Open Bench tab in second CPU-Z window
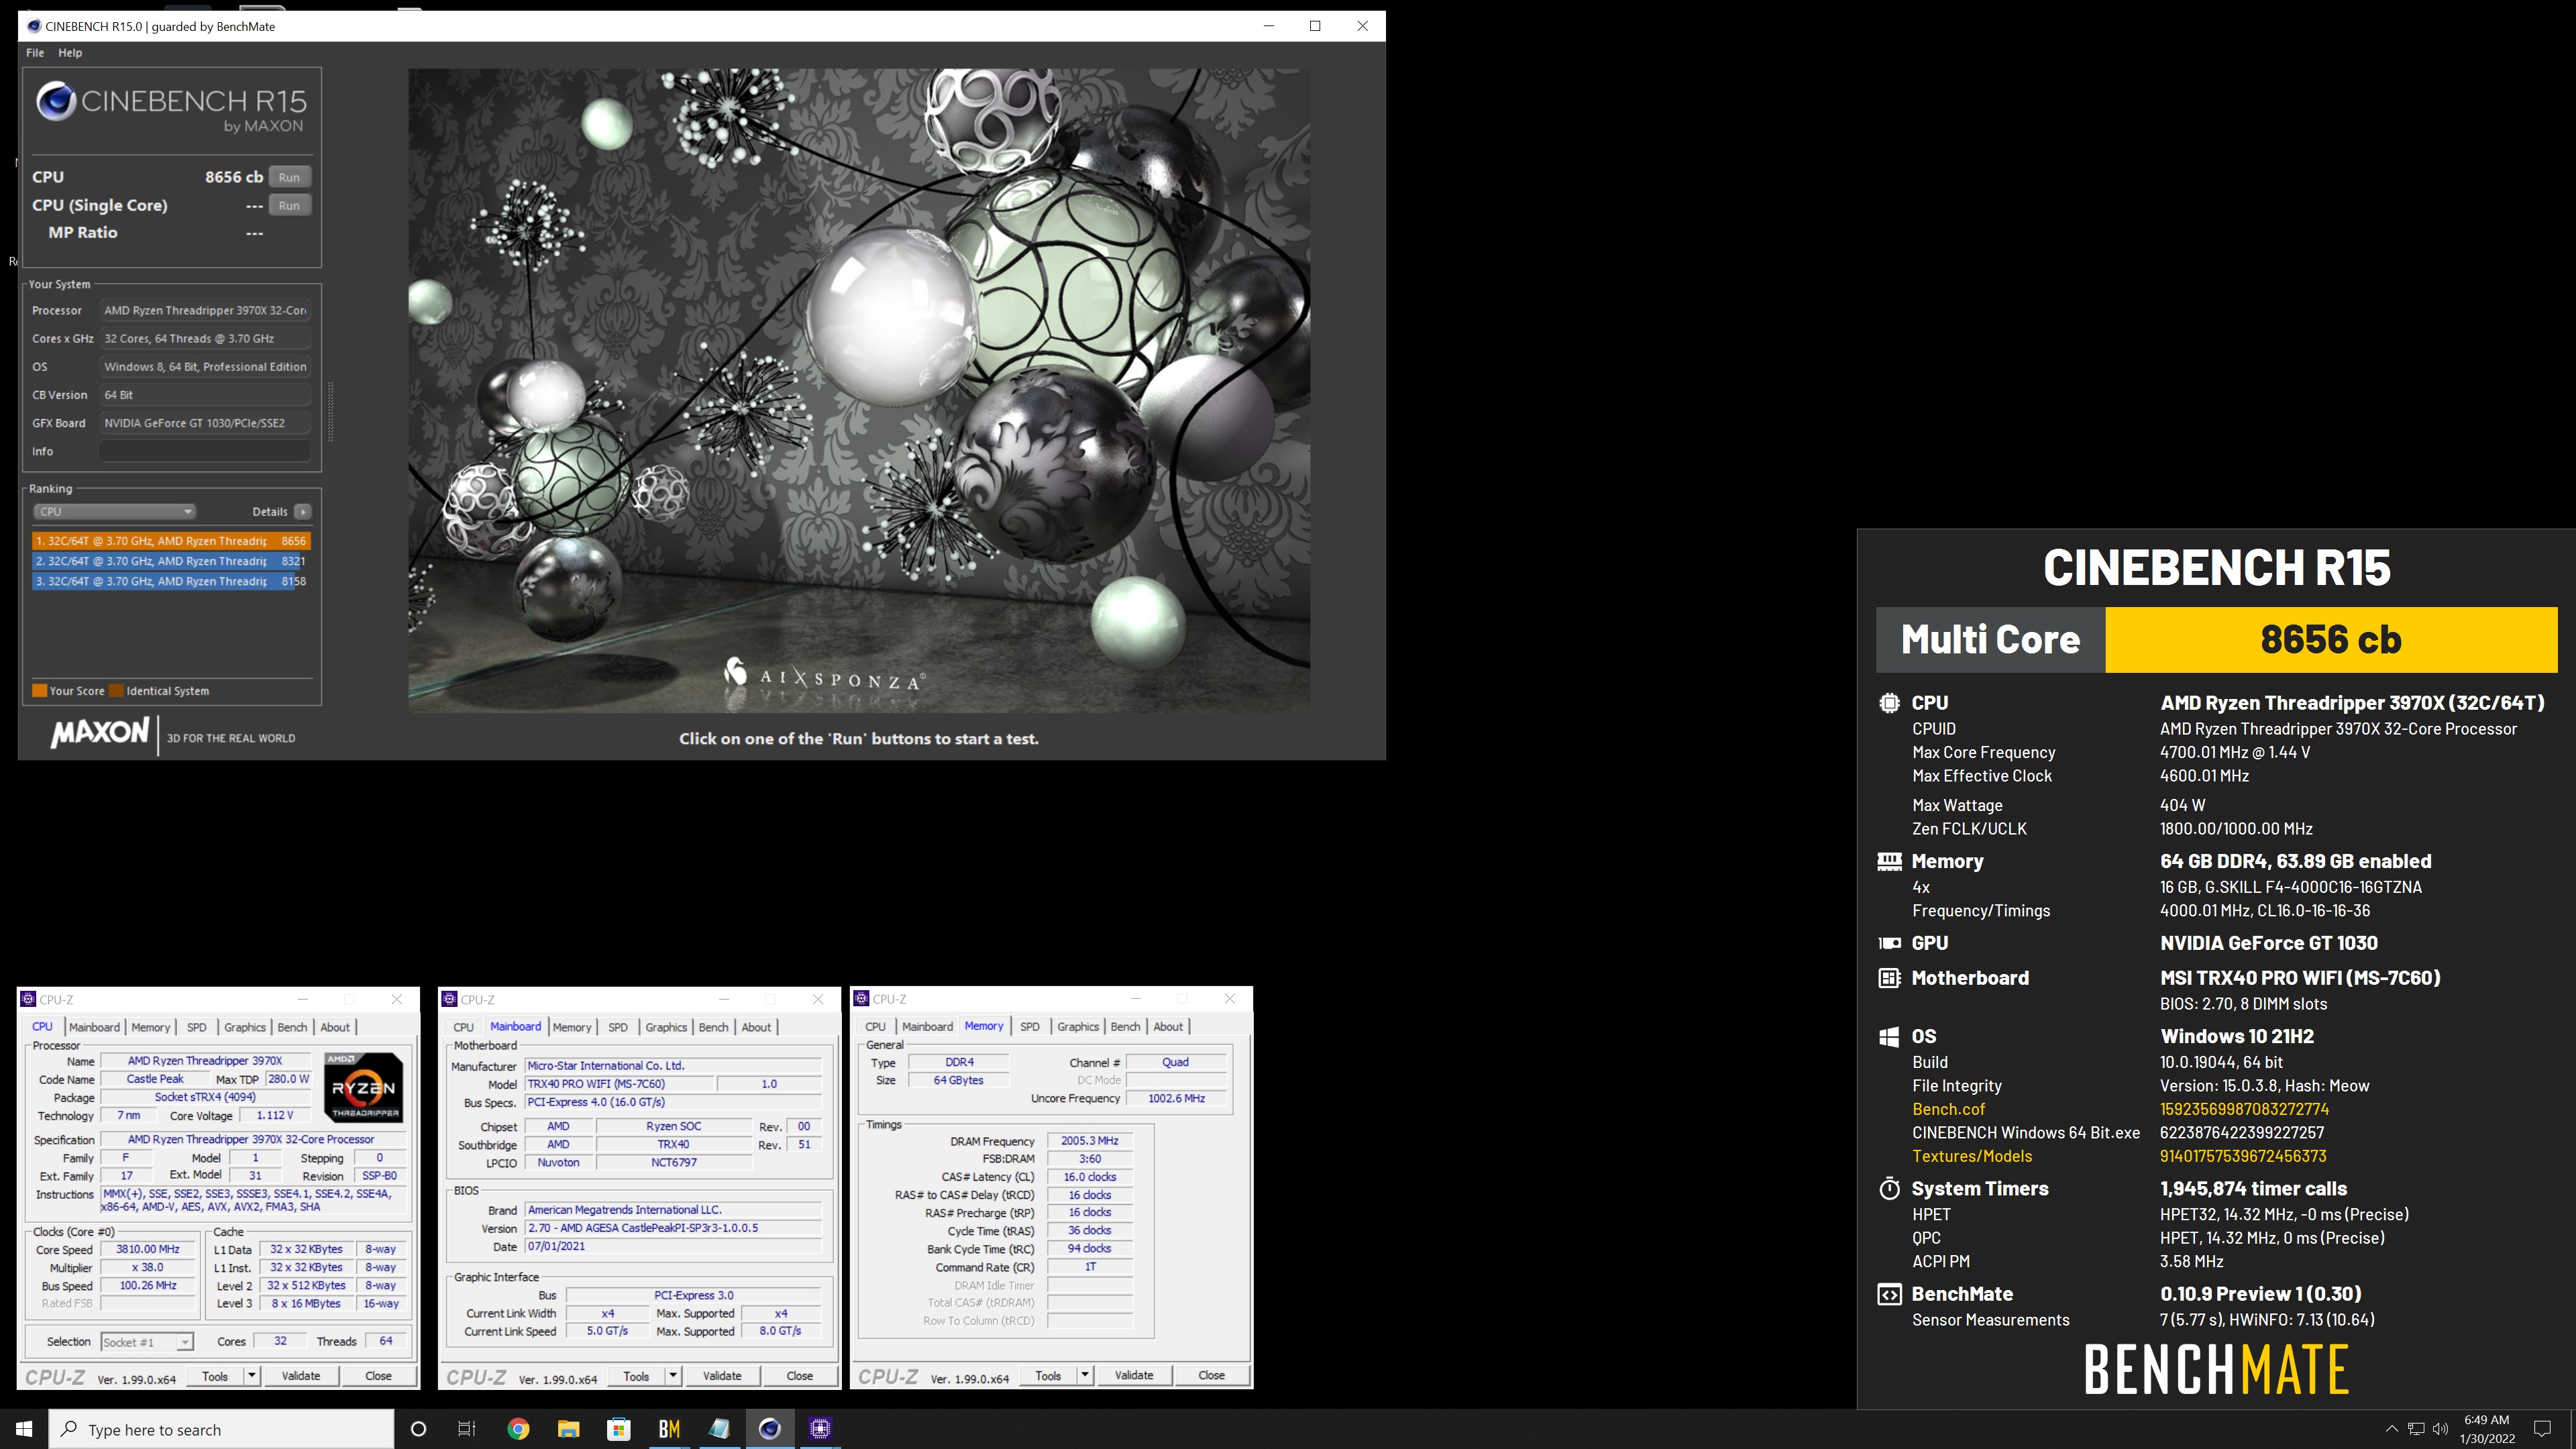 point(713,1027)
